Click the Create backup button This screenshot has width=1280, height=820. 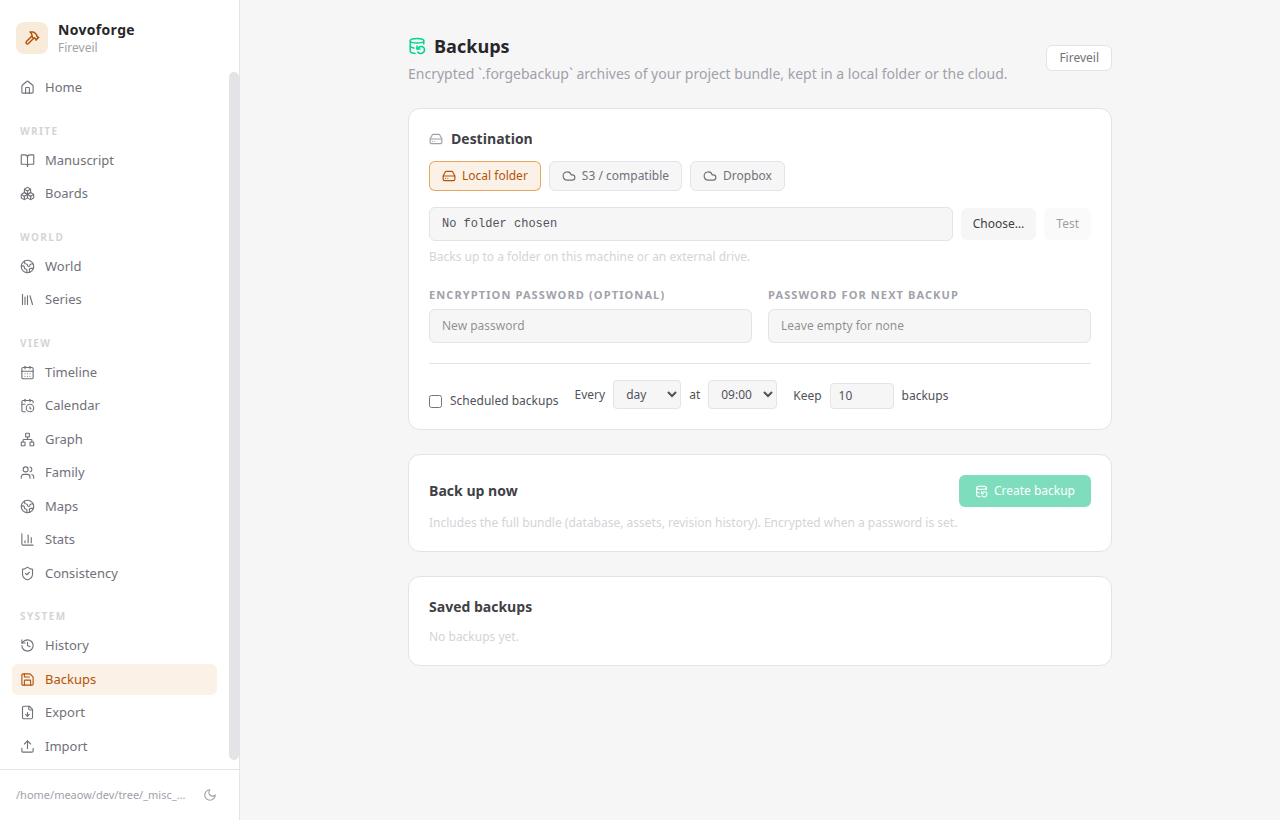coord(1025,491)
